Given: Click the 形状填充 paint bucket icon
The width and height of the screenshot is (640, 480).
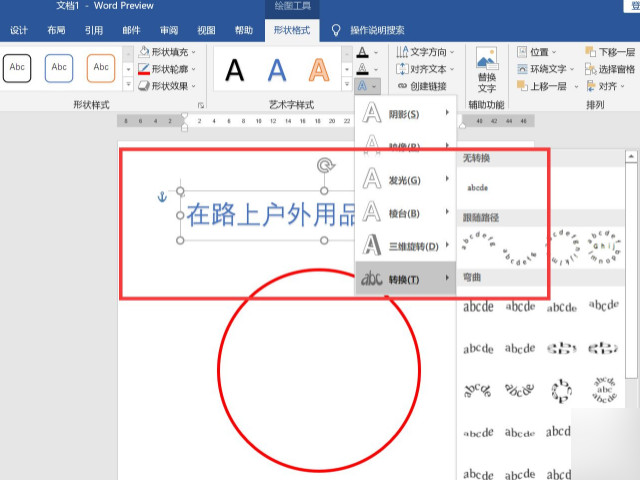Looking at the screenshot, I should coord(144,52).
